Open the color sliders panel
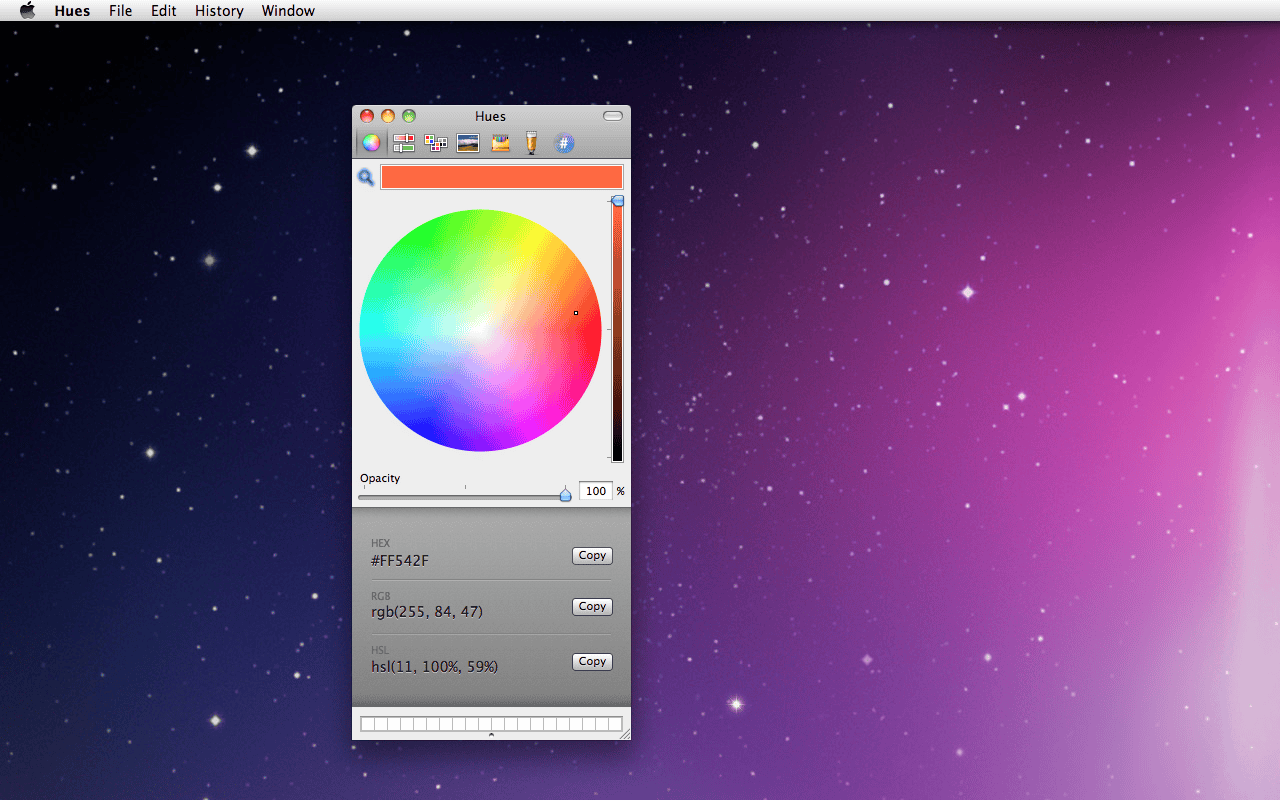 coord(404,142)
